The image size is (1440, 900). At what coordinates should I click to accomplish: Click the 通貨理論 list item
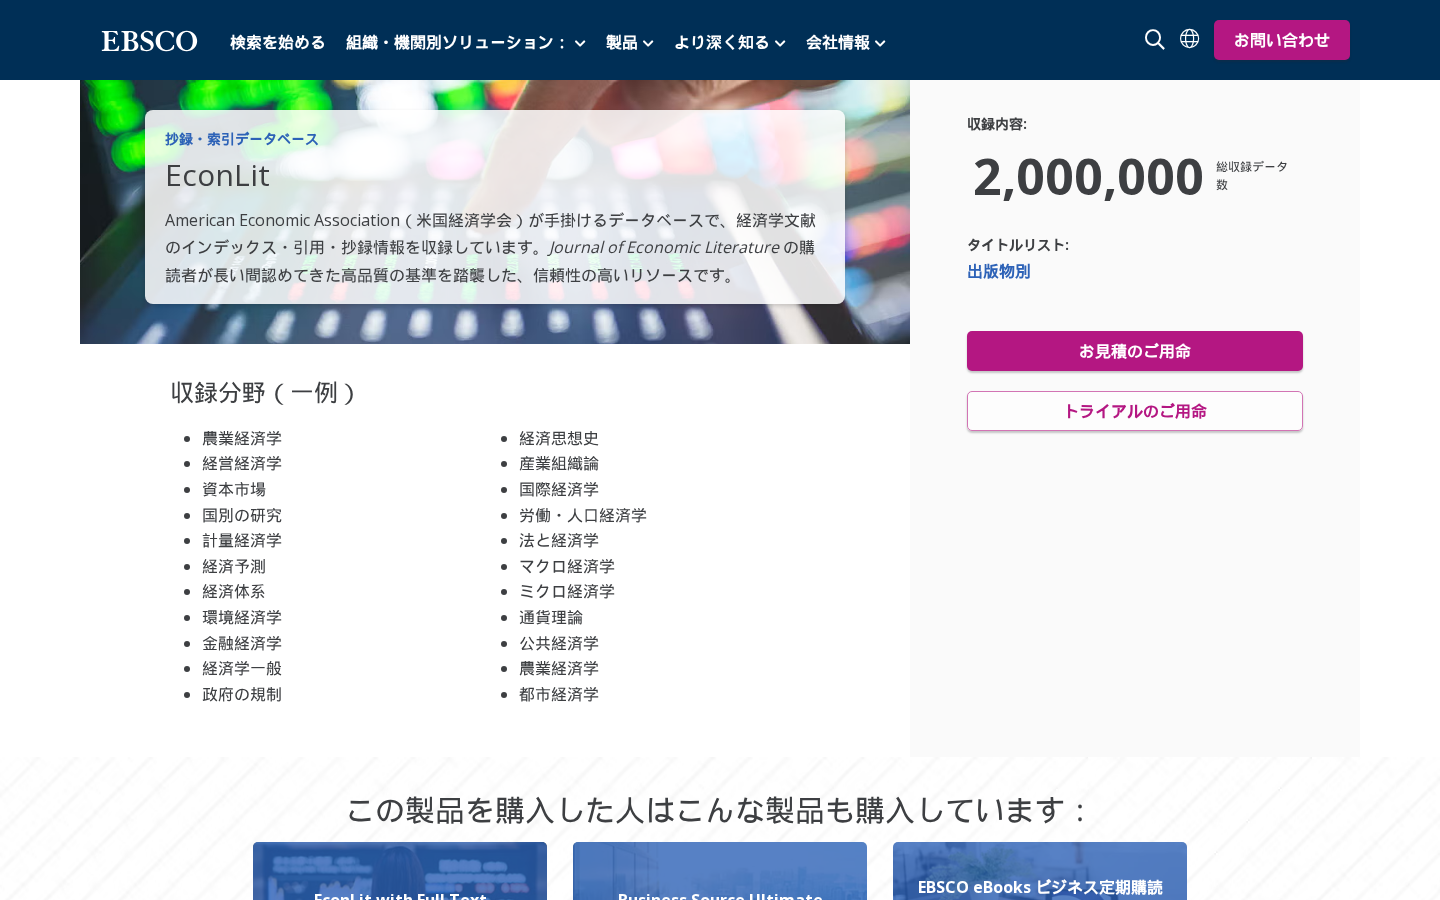click(551, 617)
